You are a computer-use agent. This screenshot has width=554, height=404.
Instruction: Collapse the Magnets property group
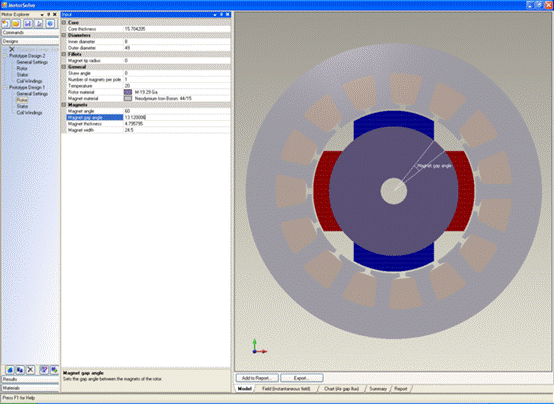(64, 105)
